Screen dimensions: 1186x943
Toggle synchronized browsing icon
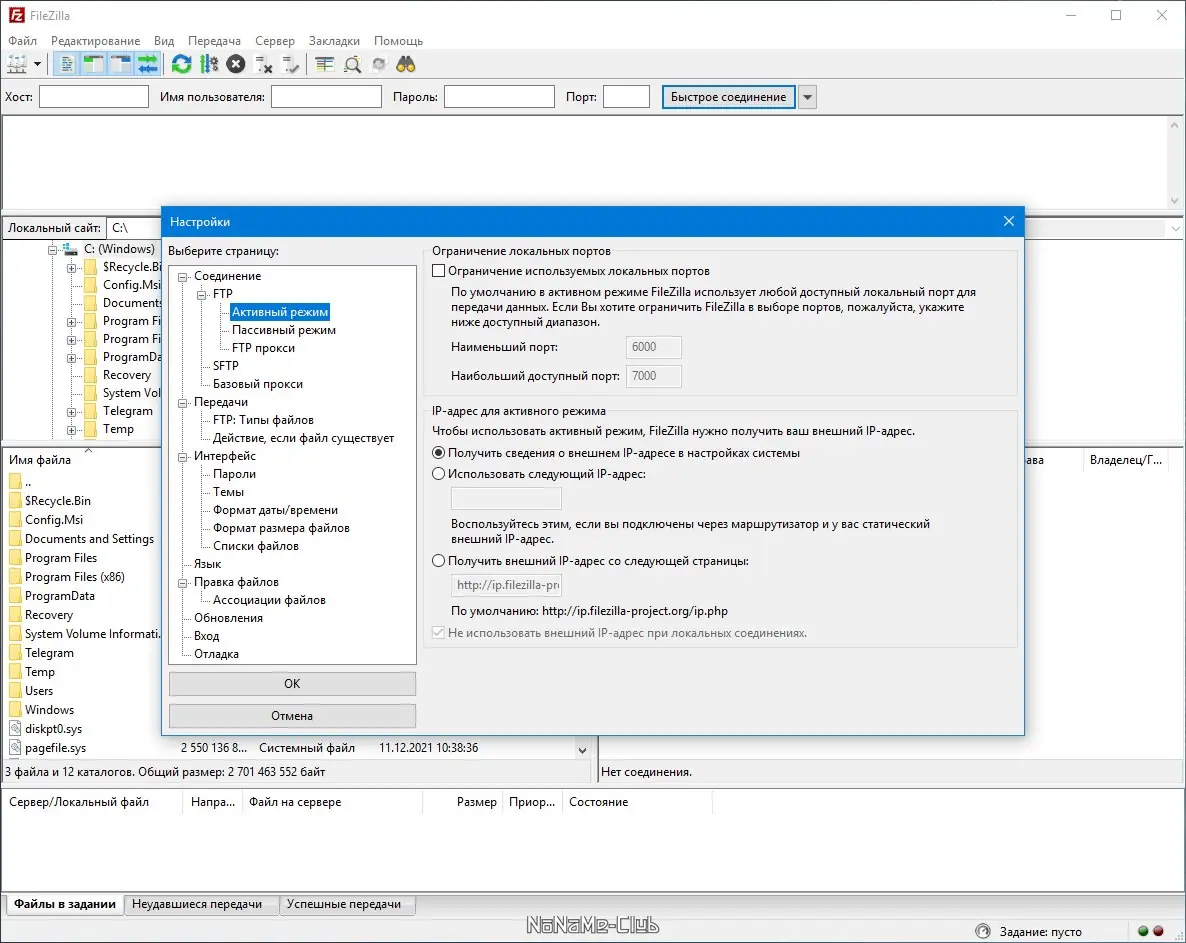[x=379, y=64]
